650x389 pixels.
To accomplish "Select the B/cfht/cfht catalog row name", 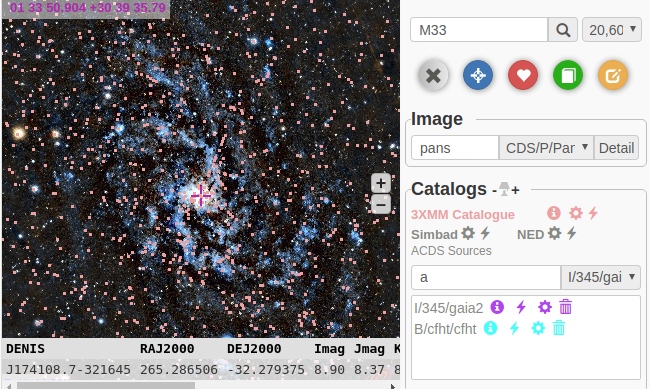I will tap(445, 329).
